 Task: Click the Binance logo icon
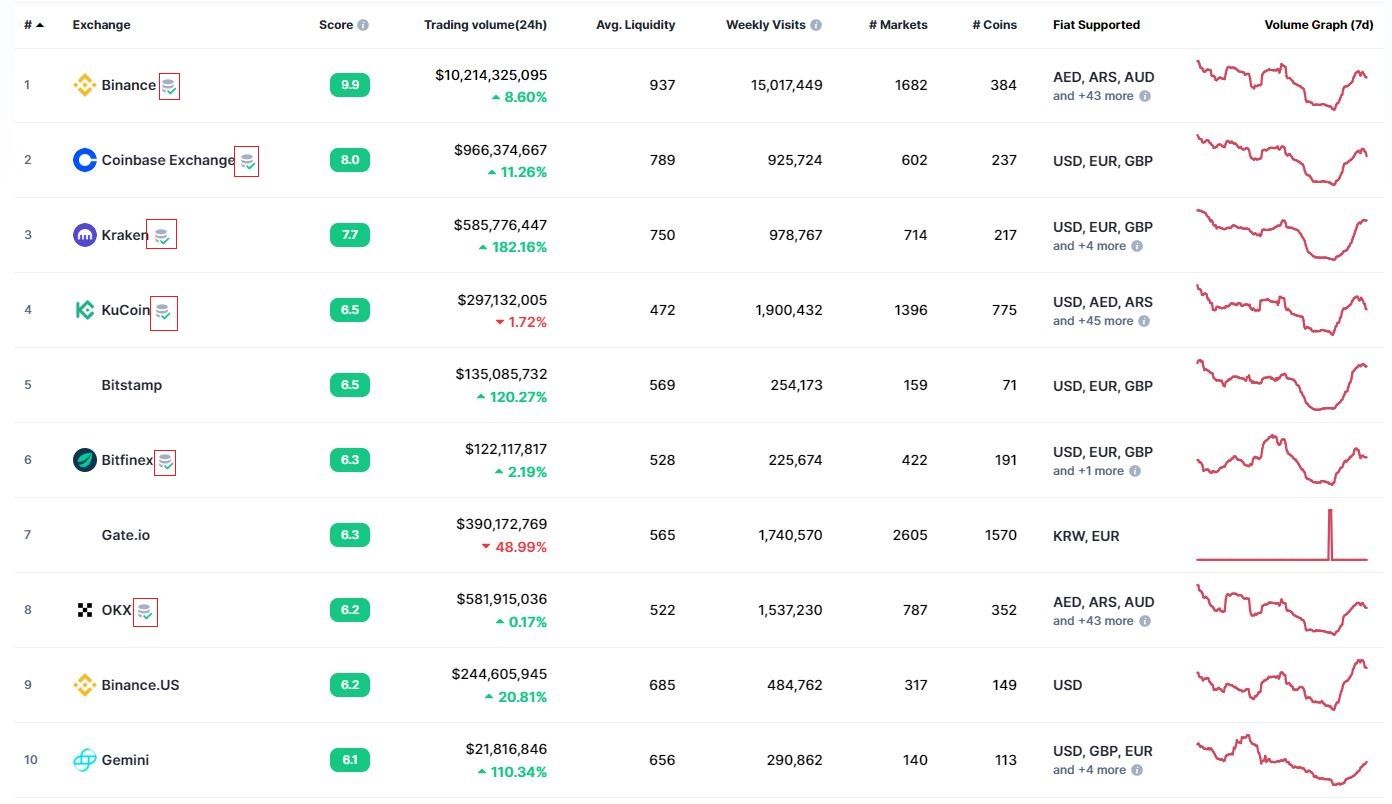tap(85, 85)
